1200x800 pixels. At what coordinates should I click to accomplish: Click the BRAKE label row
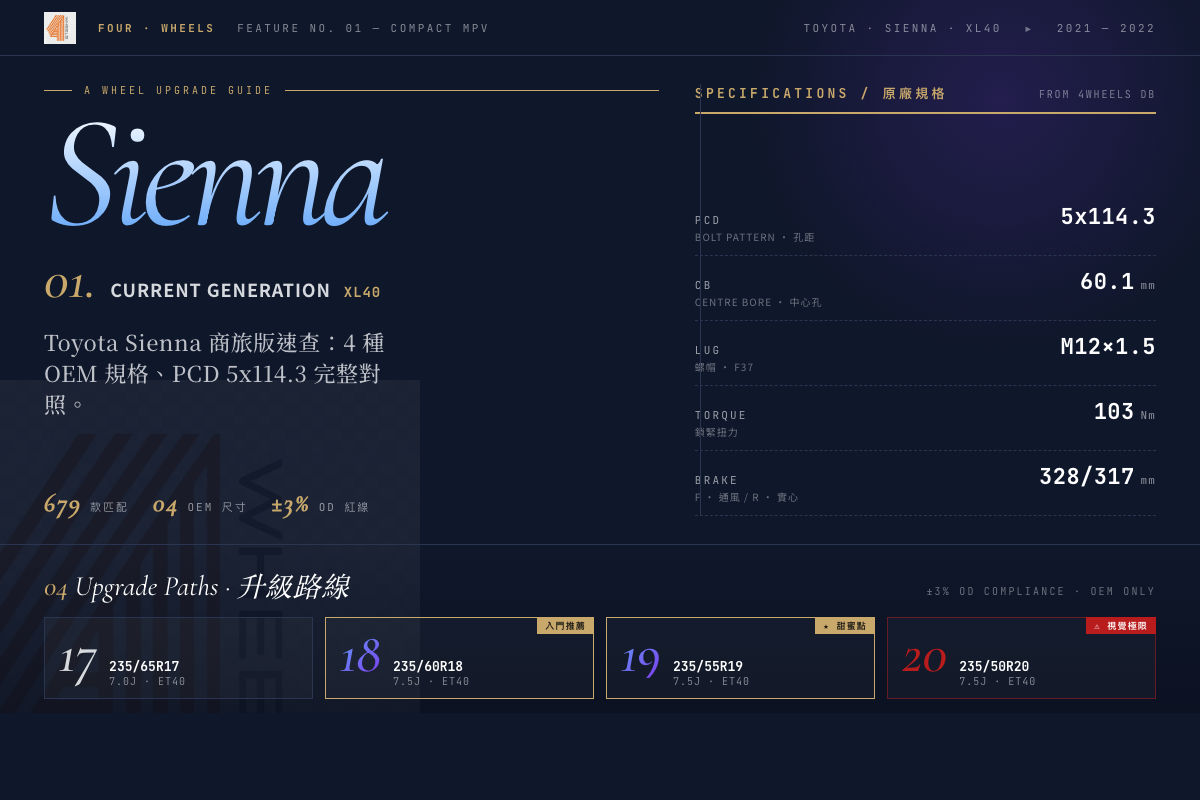[747, 488]
